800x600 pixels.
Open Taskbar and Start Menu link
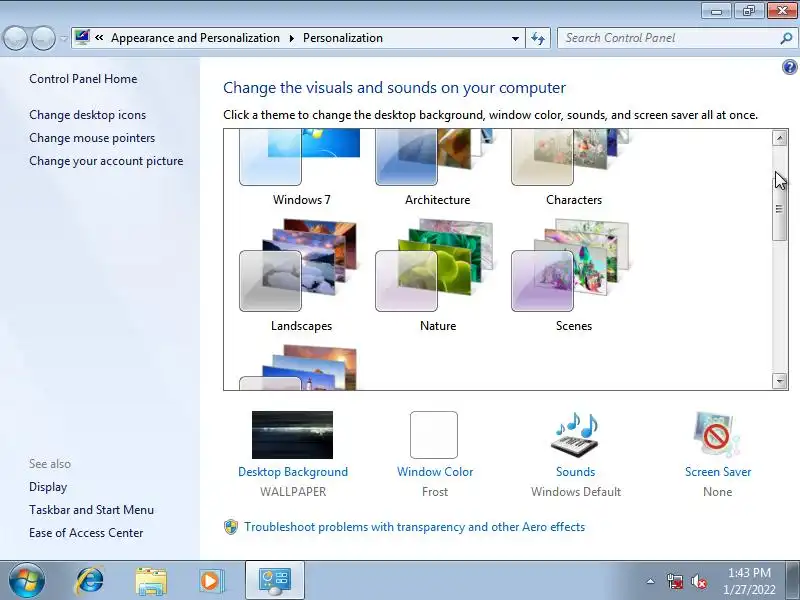point(91,510)
